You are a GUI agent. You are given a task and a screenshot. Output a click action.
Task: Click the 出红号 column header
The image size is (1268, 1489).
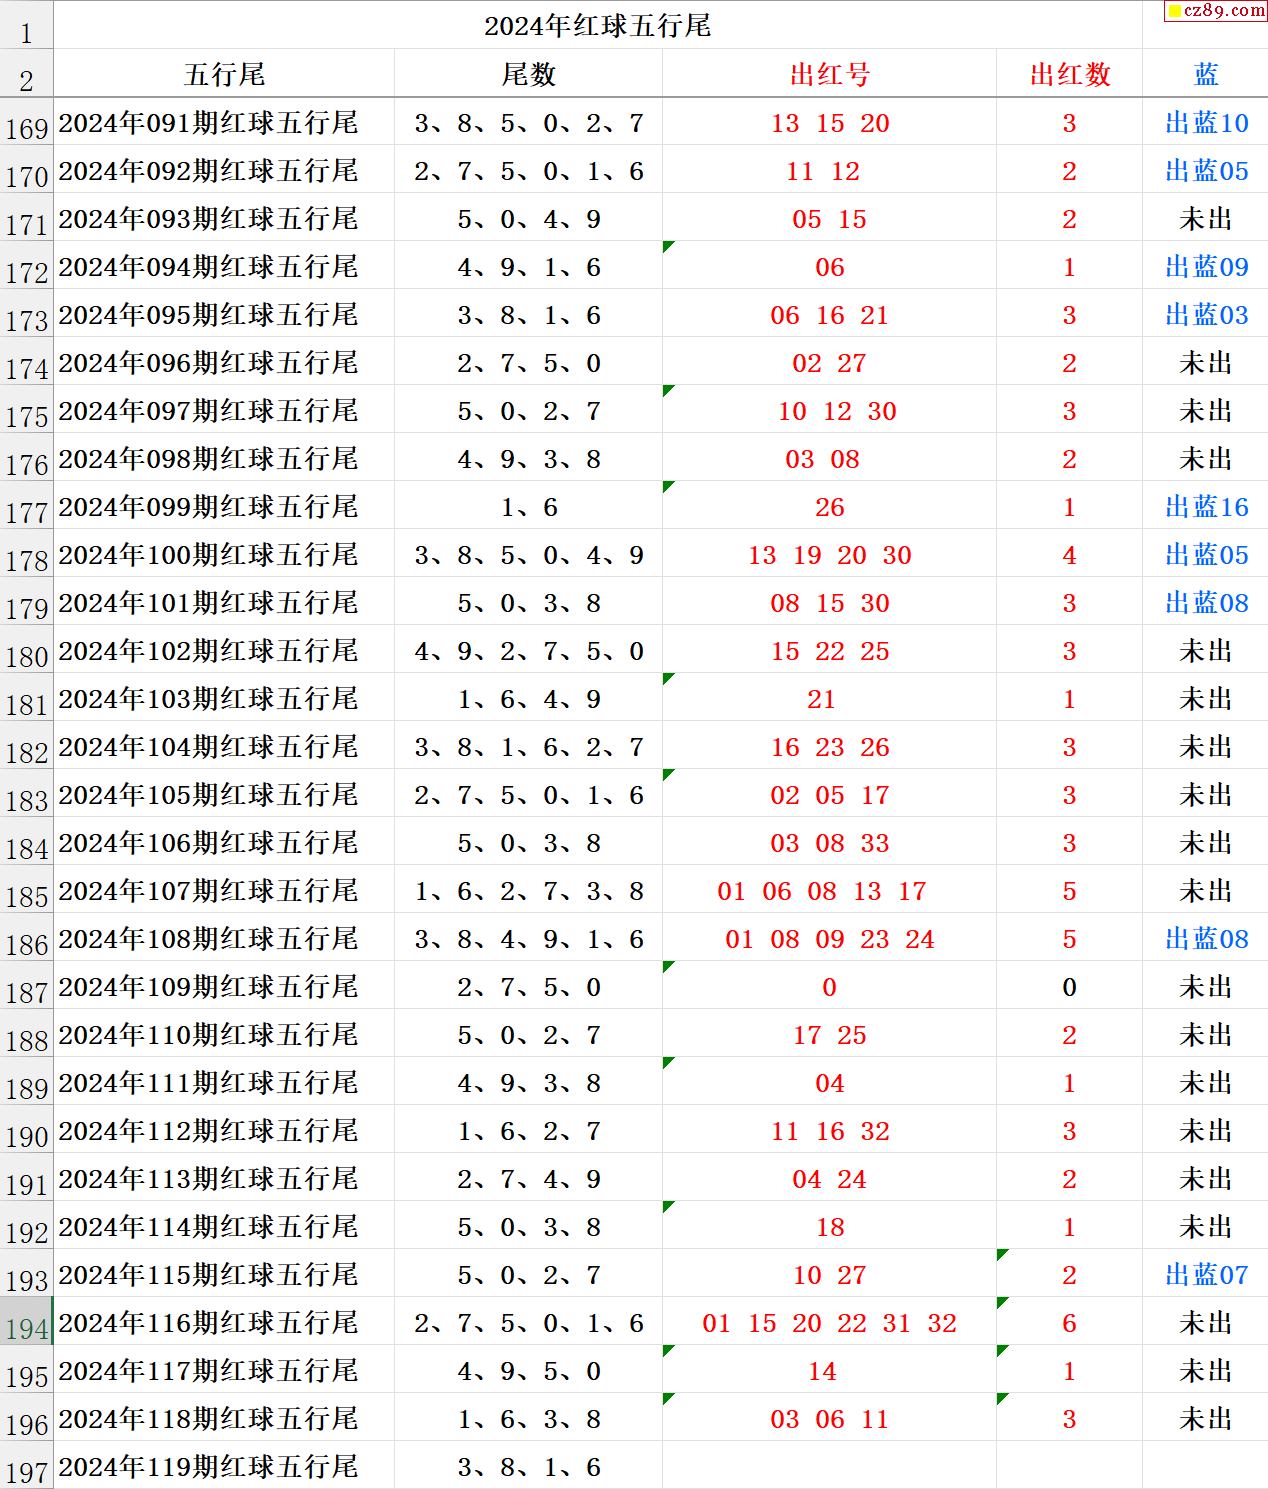(829, 74)
